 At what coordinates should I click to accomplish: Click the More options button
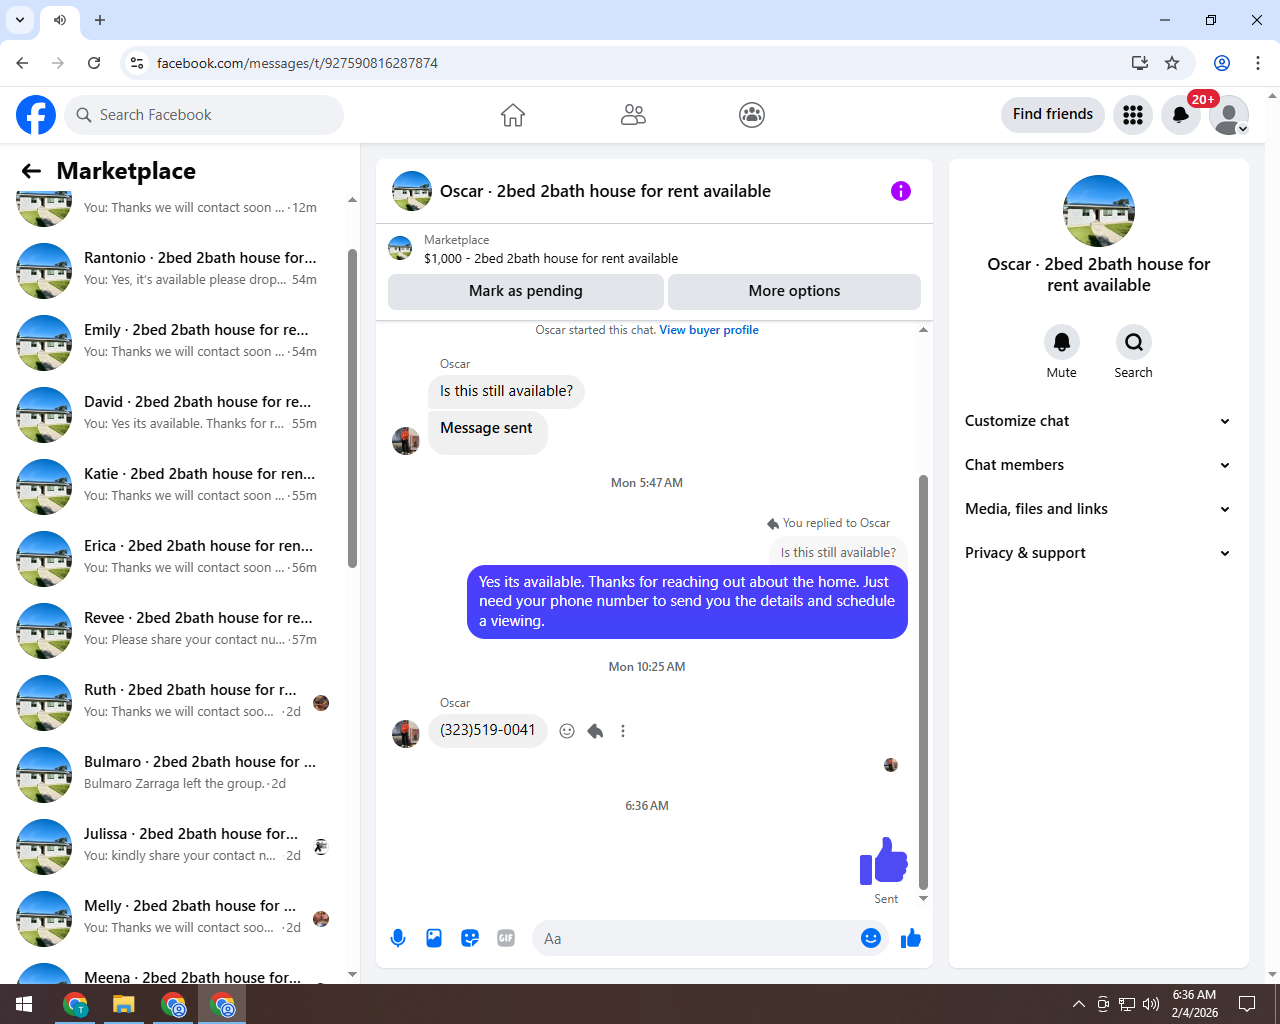tap(794, 291)
